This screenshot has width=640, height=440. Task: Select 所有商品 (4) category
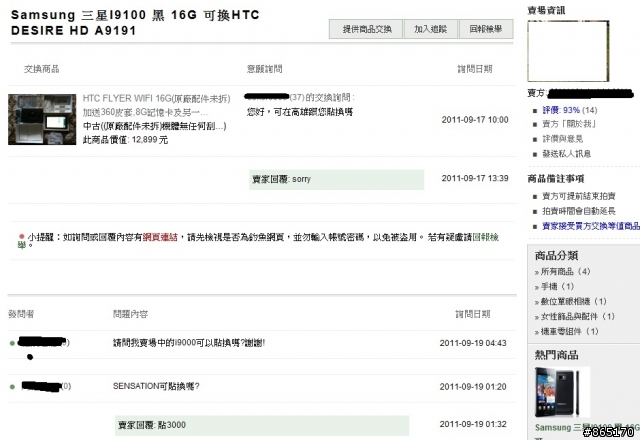565,271
